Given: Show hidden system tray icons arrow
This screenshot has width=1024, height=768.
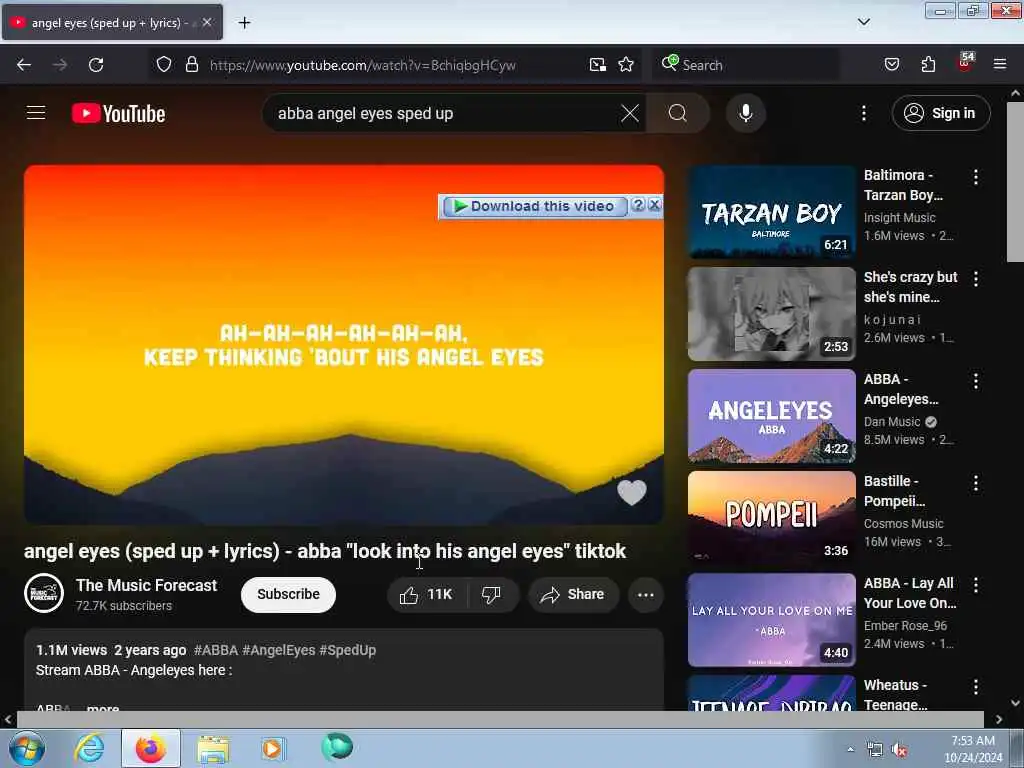Looking at the screenshot, I should [x=850, y=749].
